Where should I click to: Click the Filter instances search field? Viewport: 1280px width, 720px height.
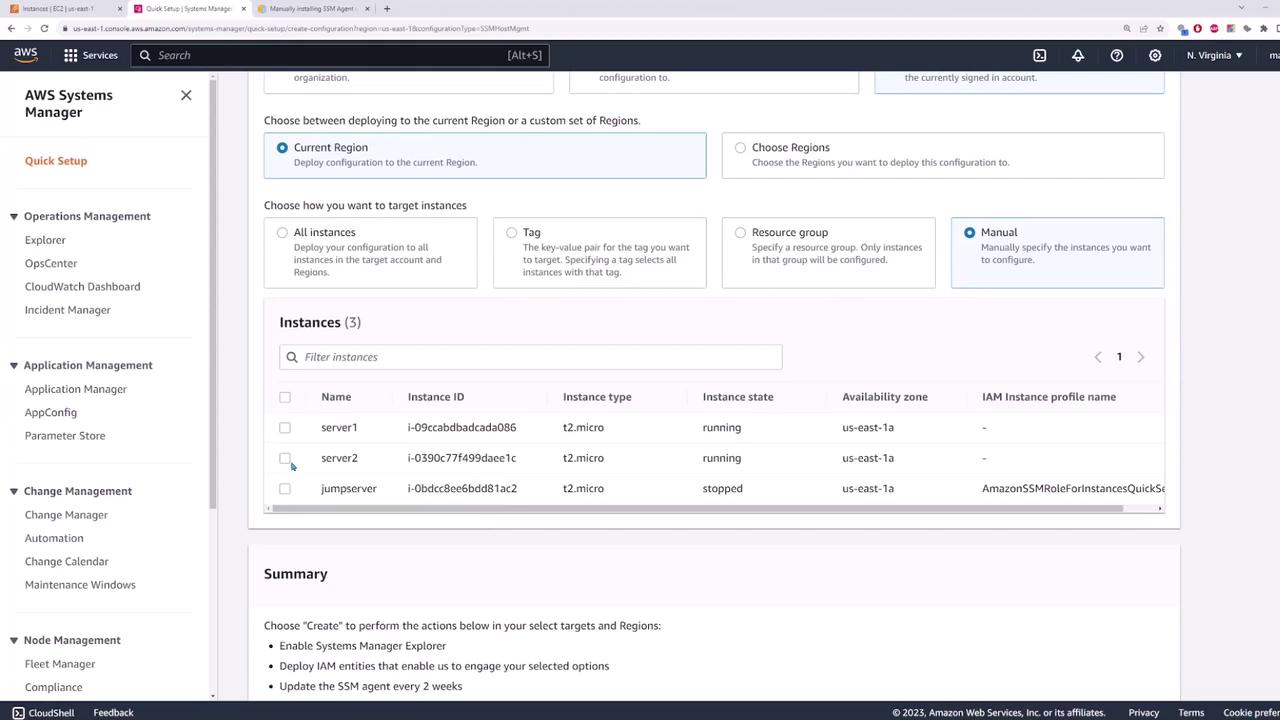(x=531, y=357)
